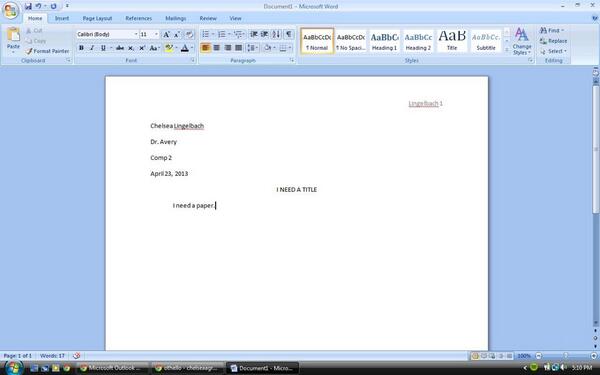Apply Heading 2 style
Image resolution: width=600 pixels, height=375 pixels.
pos(418,41)
